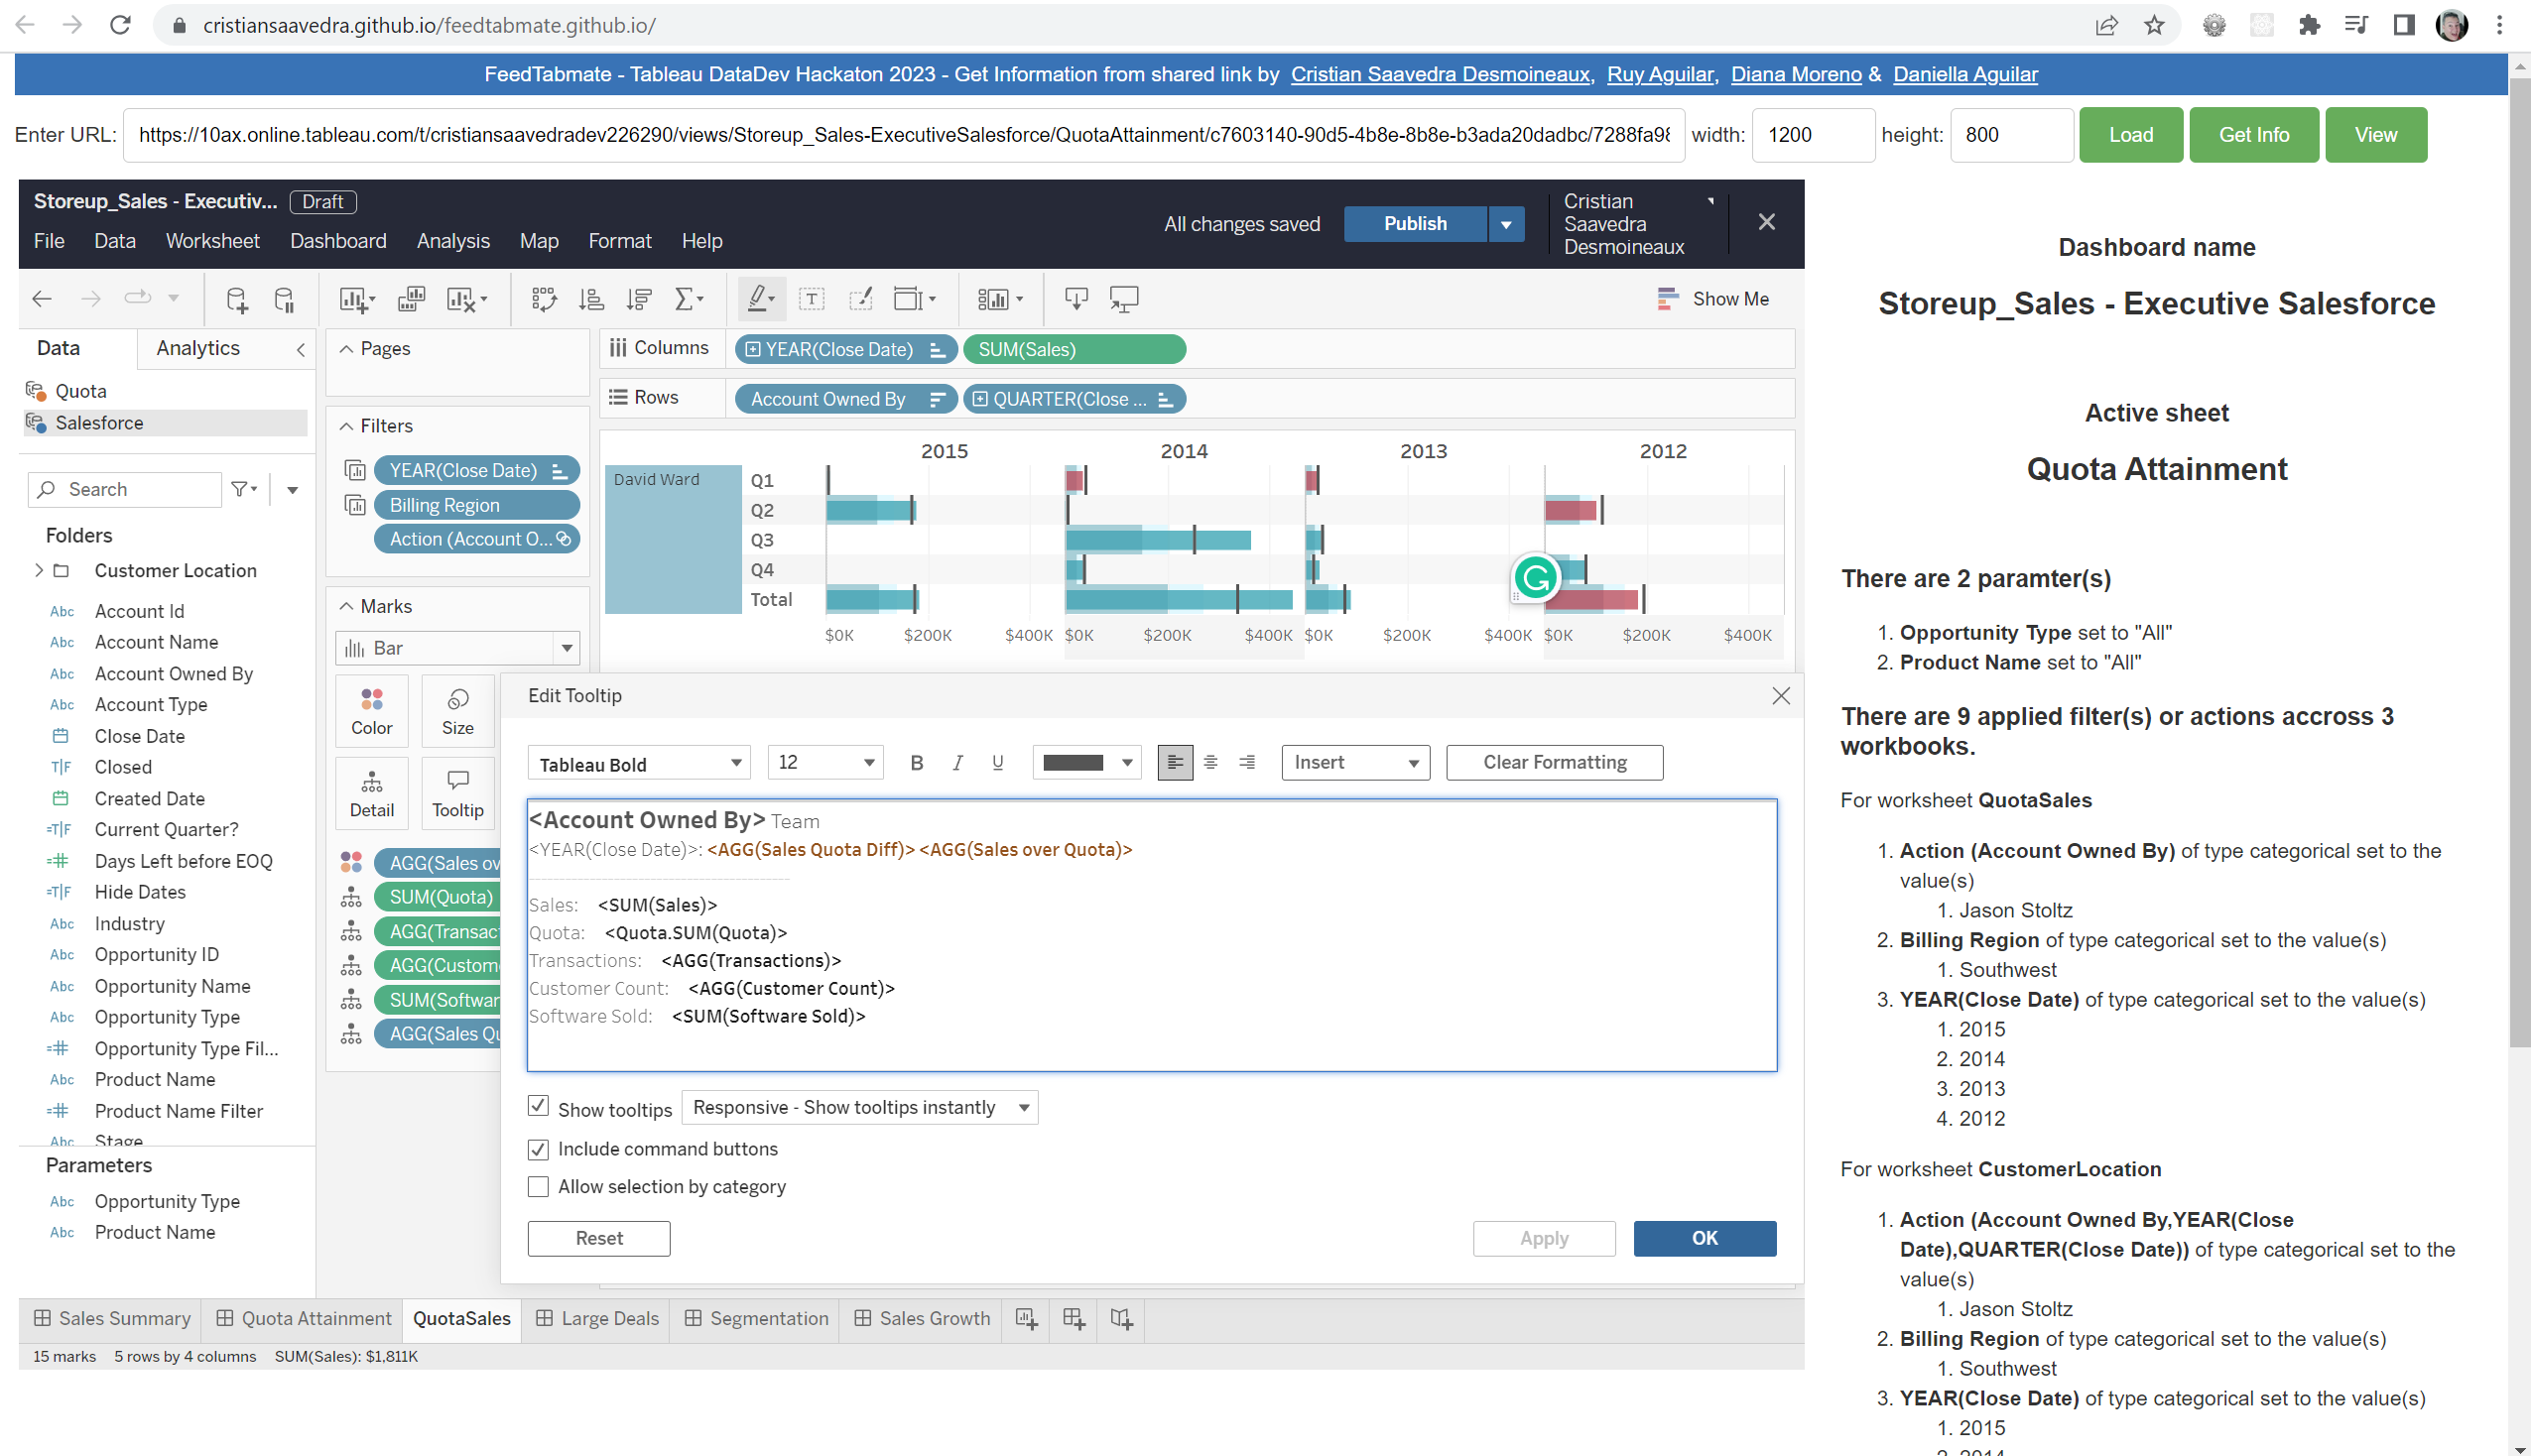
Task: Click the Sort Ascending toolbar icon
Action: [x=591, y=299]
